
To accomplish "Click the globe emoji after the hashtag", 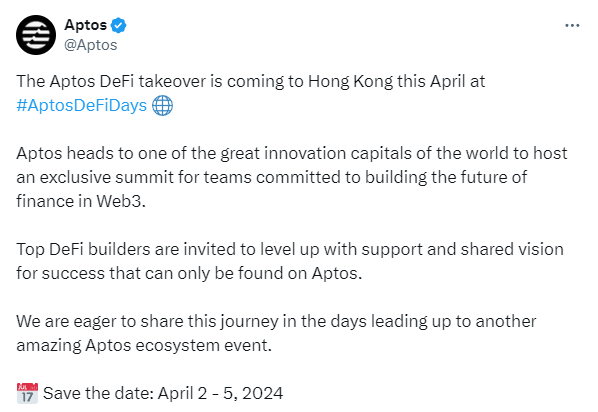I will [x=162, y=106].
